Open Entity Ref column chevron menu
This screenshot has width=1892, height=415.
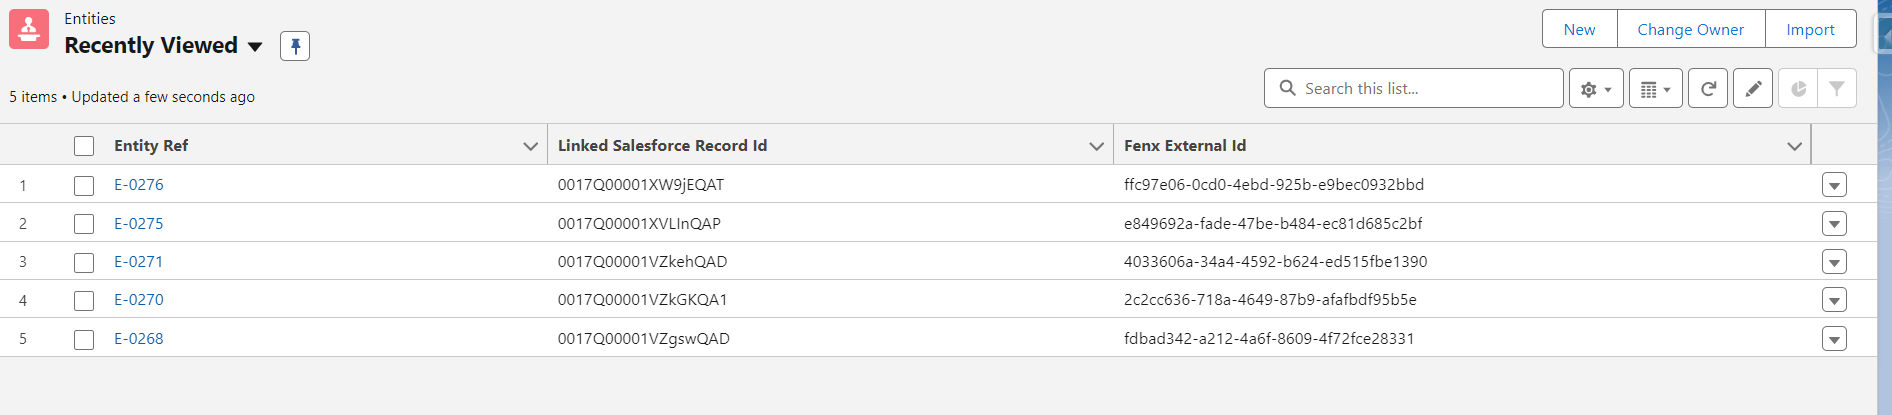pyautogui.click(x=530, y=146)
